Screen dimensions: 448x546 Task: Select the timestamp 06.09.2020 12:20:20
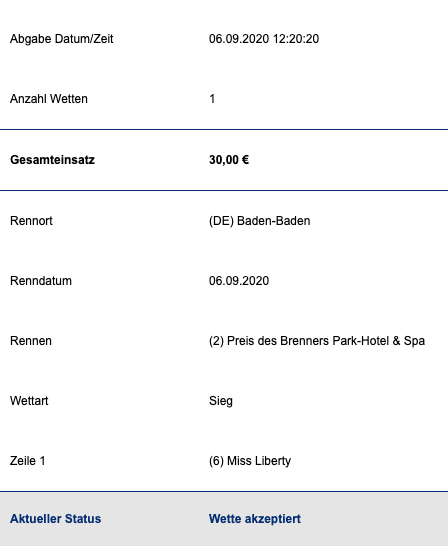264,39
